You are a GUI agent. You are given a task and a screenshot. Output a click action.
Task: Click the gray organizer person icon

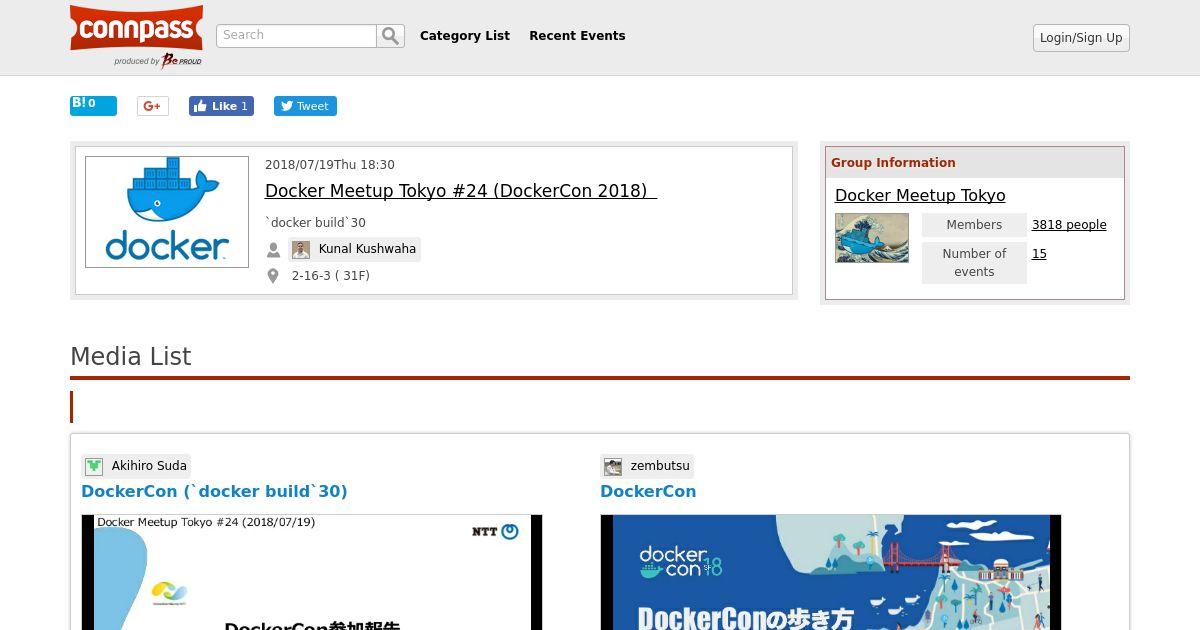pyautogui.click(x=273, y=250)
